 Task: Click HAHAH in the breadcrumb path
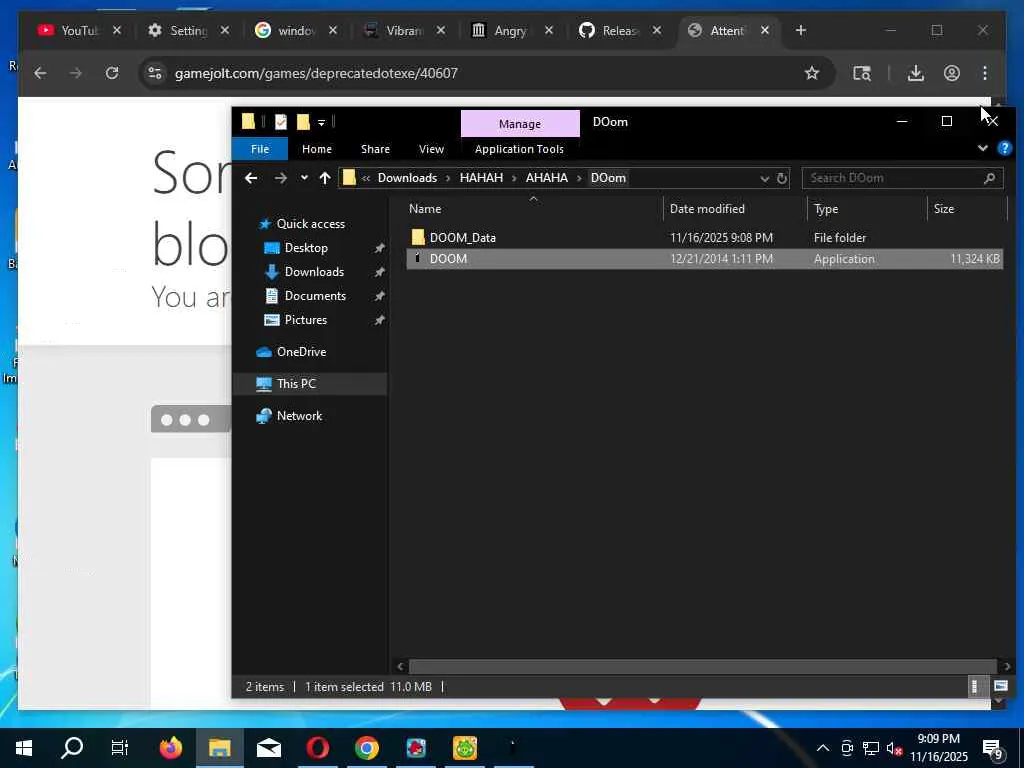pos(481,178)
